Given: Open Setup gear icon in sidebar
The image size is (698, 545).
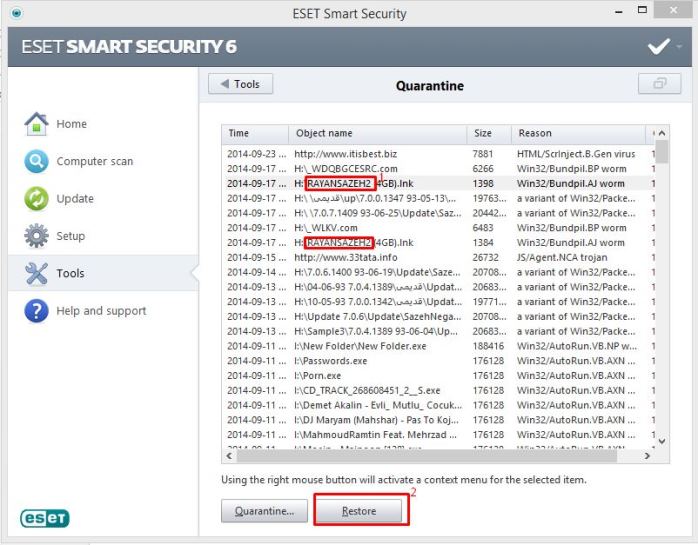Looking at the screenshot, I should [34, 237].
